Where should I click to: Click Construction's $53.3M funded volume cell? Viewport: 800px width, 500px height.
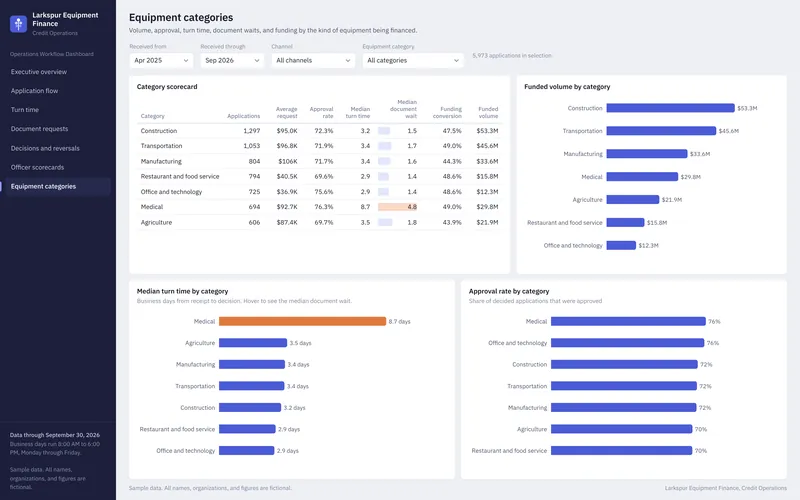(487, 131)
